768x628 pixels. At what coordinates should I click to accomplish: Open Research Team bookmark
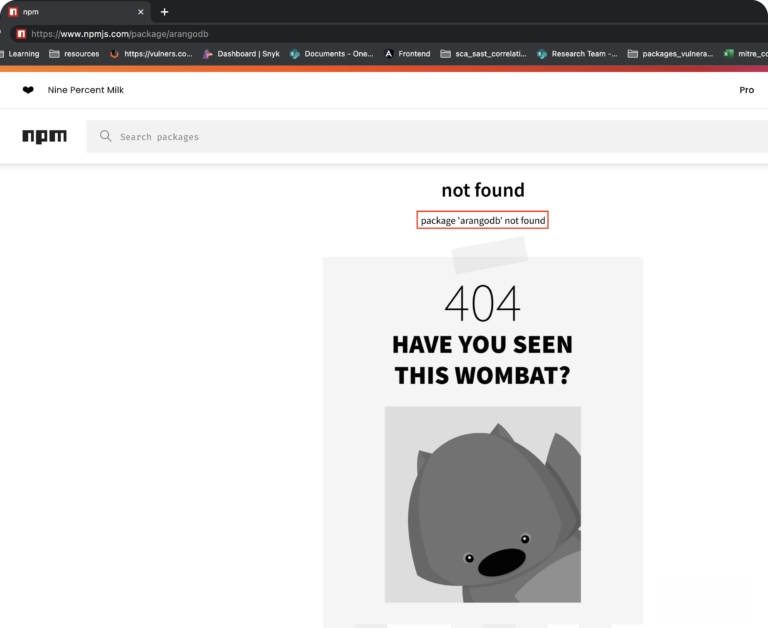(577, 54)
